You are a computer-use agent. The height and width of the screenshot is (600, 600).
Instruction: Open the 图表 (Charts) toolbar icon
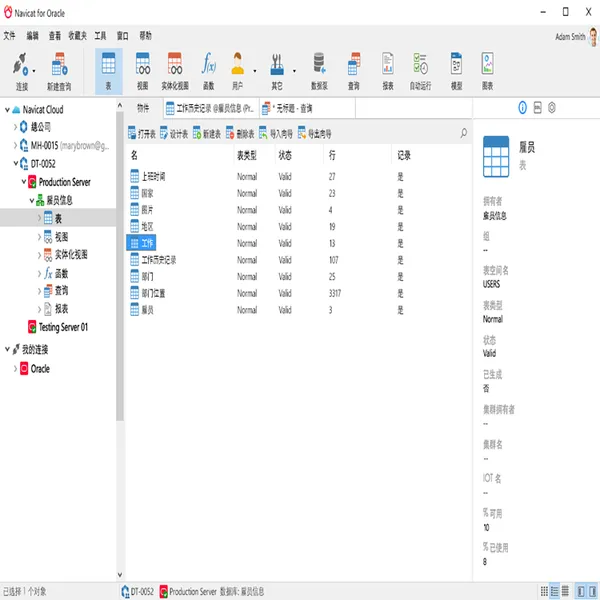click(487, 71)
